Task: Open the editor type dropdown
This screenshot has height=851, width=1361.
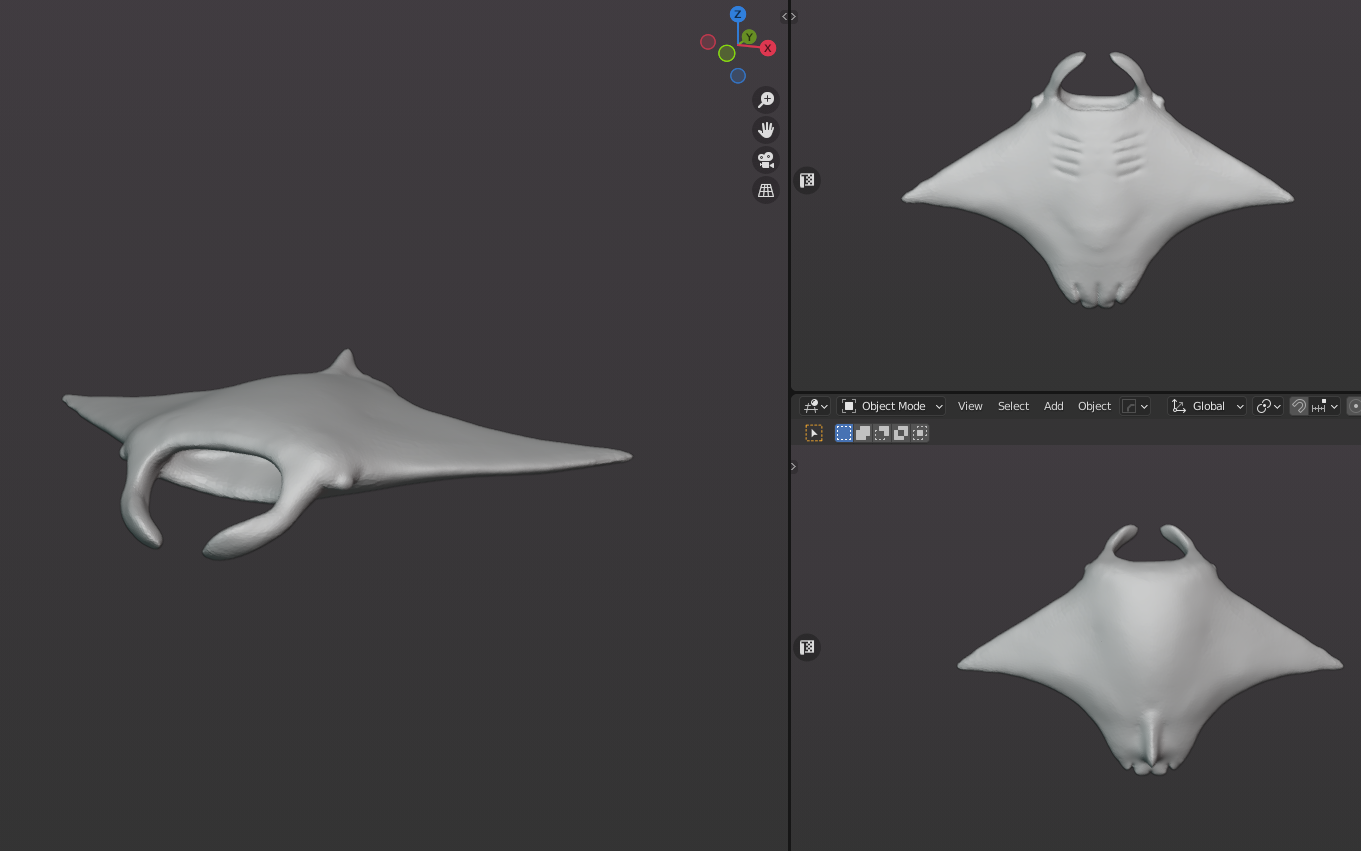Action: tap(814, 406)
